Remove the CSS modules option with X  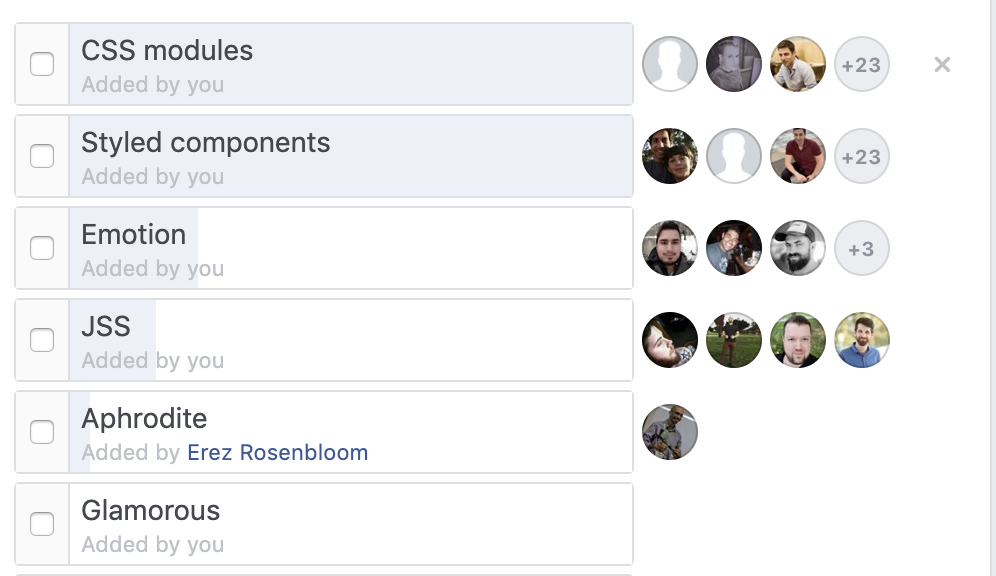pyautogui.click(x=942, y=64)
